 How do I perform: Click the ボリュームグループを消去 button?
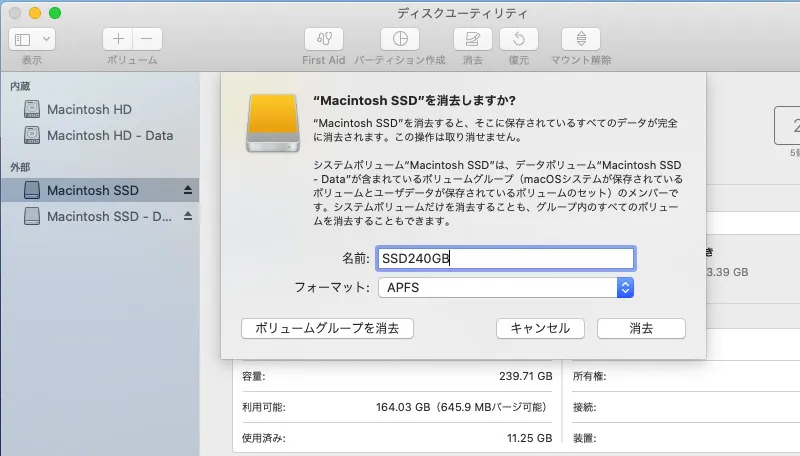point(327,328)
